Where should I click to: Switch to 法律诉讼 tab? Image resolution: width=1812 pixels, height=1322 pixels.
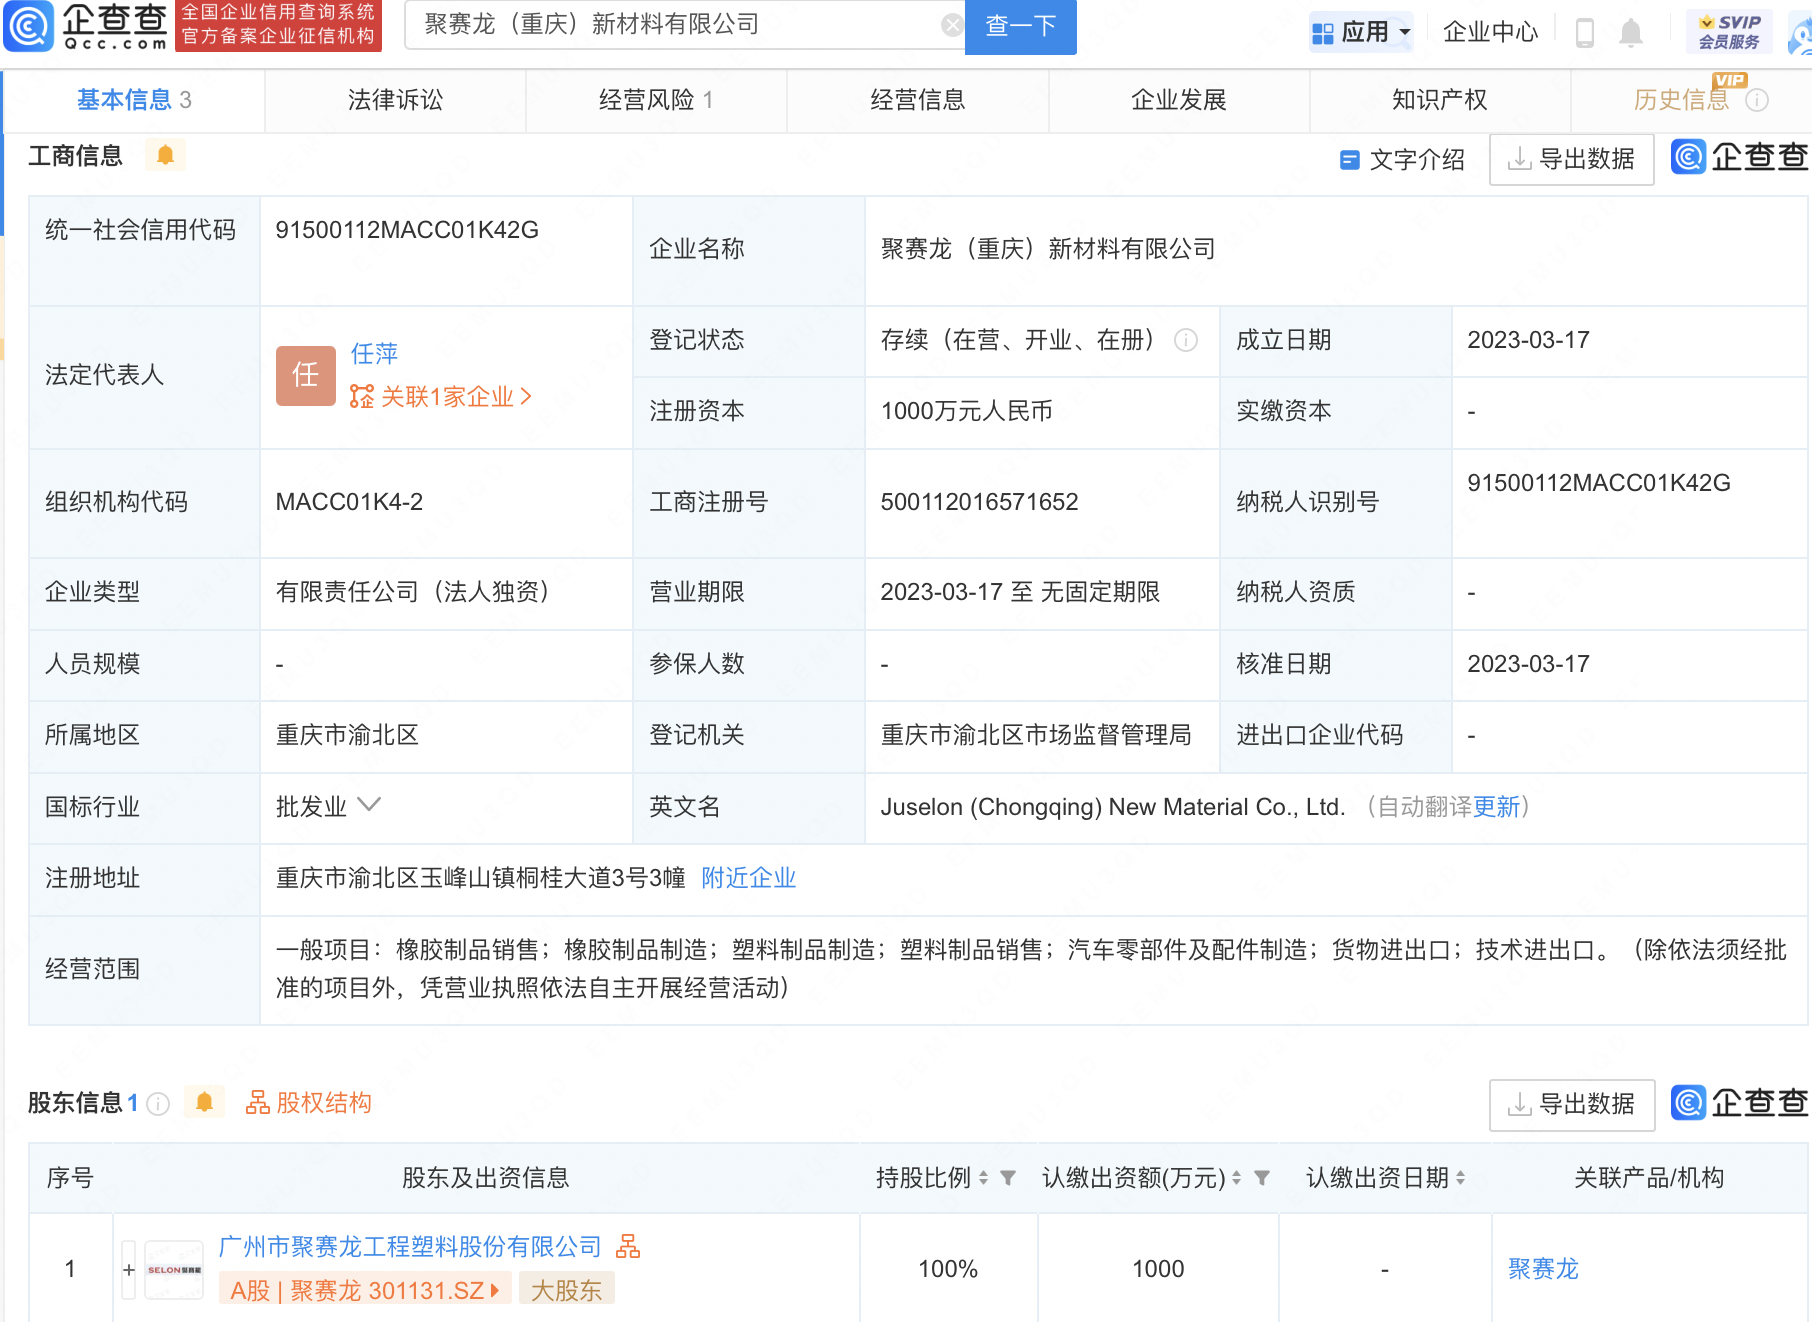click(x=395, y=100)
